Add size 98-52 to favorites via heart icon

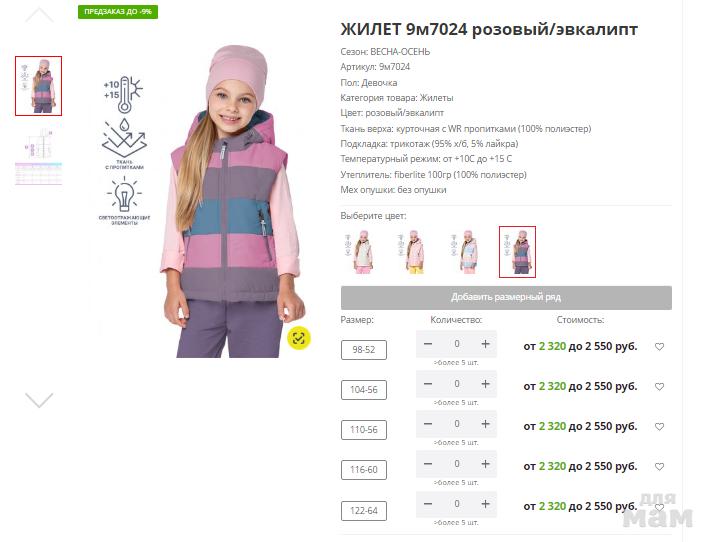(659, 346)
